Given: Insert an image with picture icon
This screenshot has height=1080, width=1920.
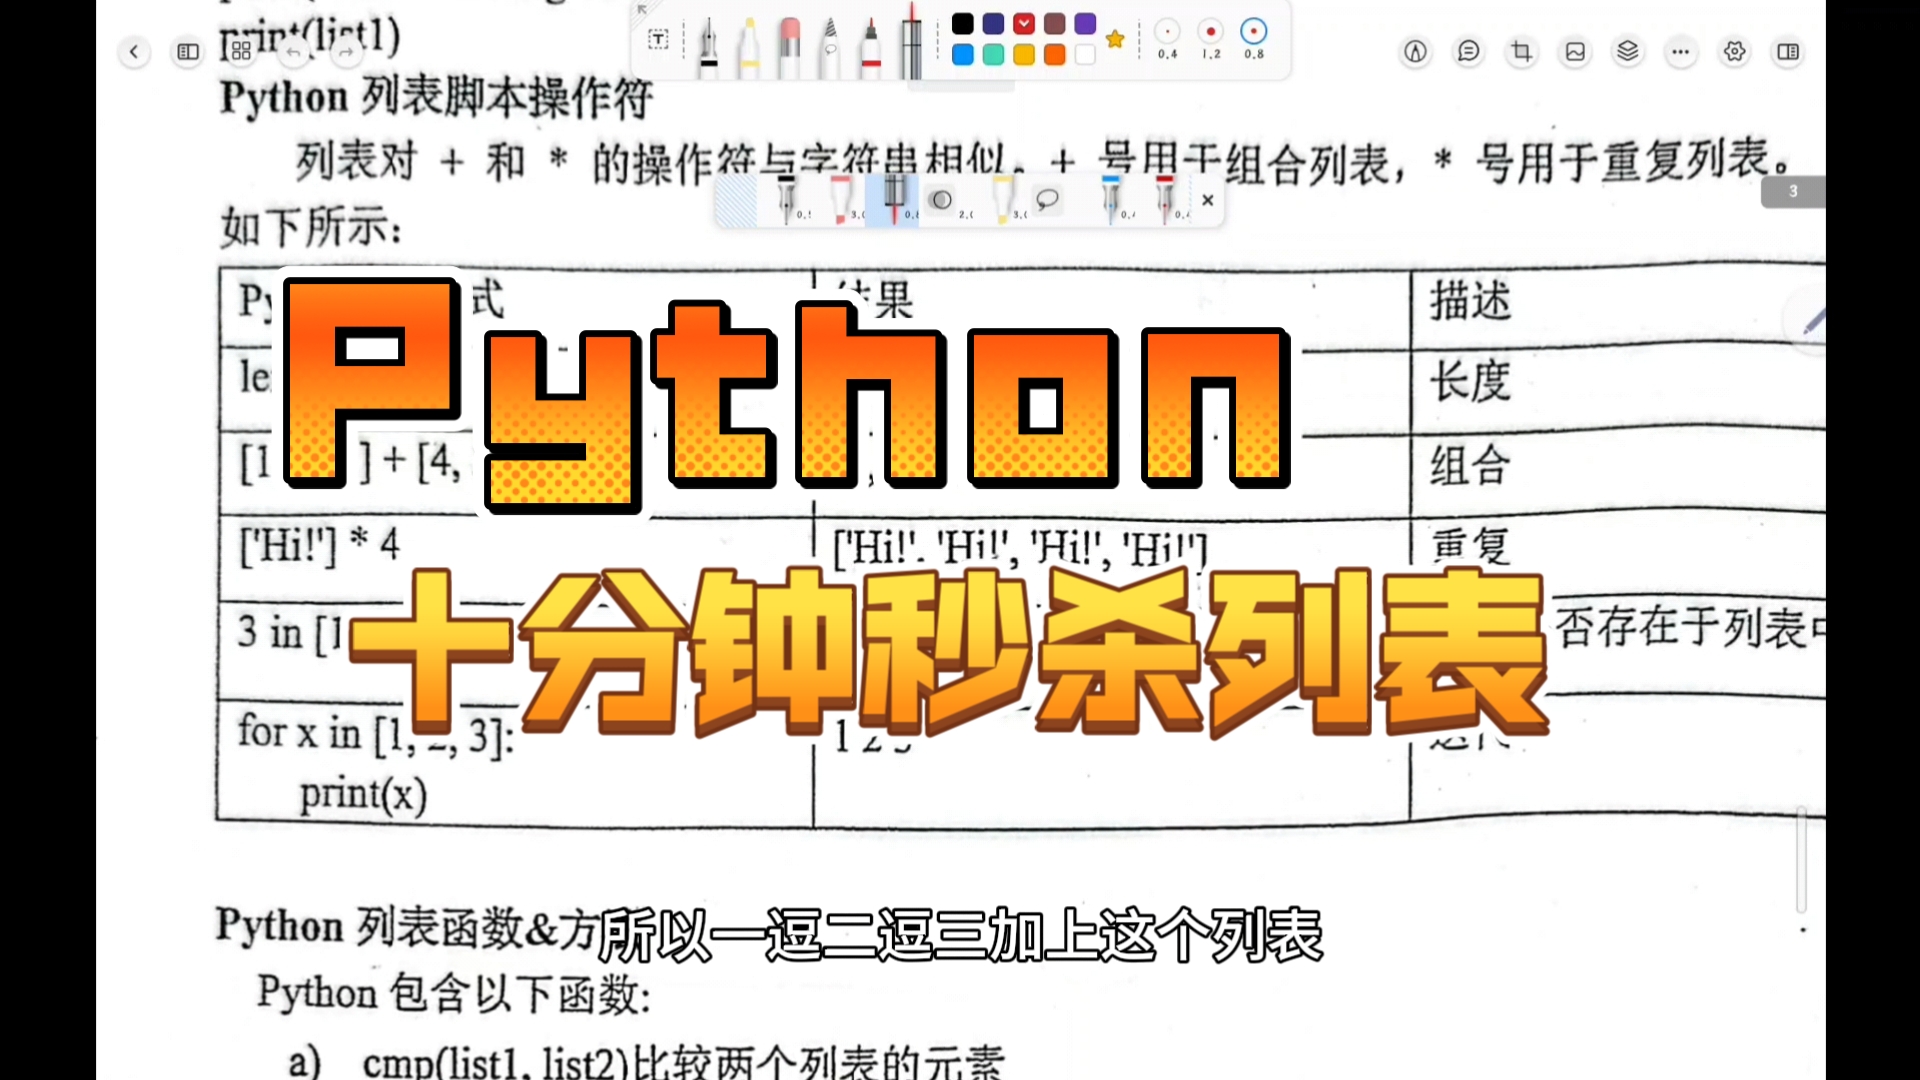Looking at the screenshot, I should tap(1575, 51).
